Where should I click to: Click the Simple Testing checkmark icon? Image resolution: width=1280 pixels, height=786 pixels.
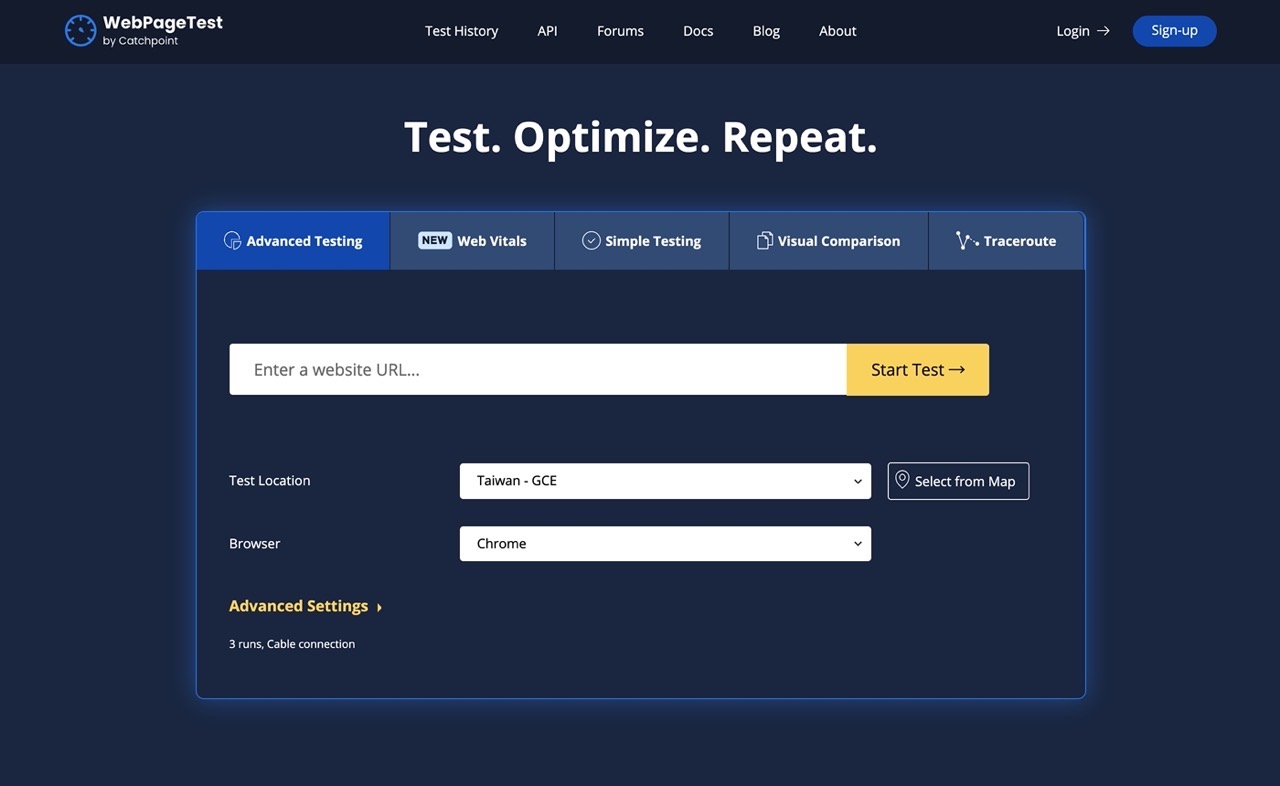click(x=591, y=240)
